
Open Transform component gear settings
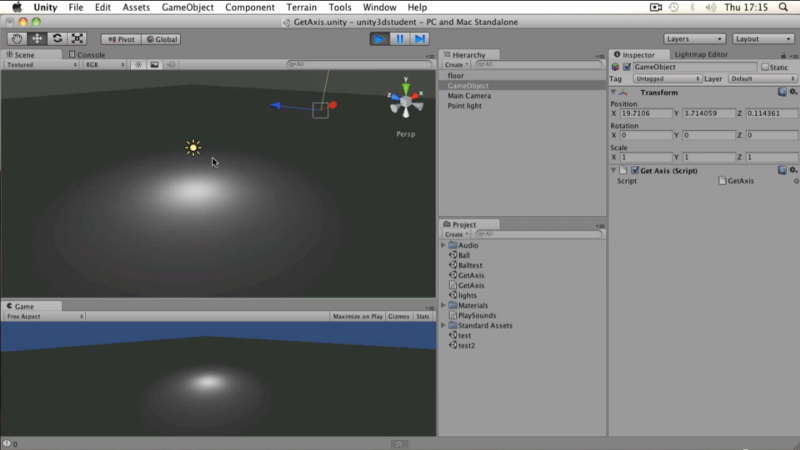pyautogui.click(x=793, y=92)
